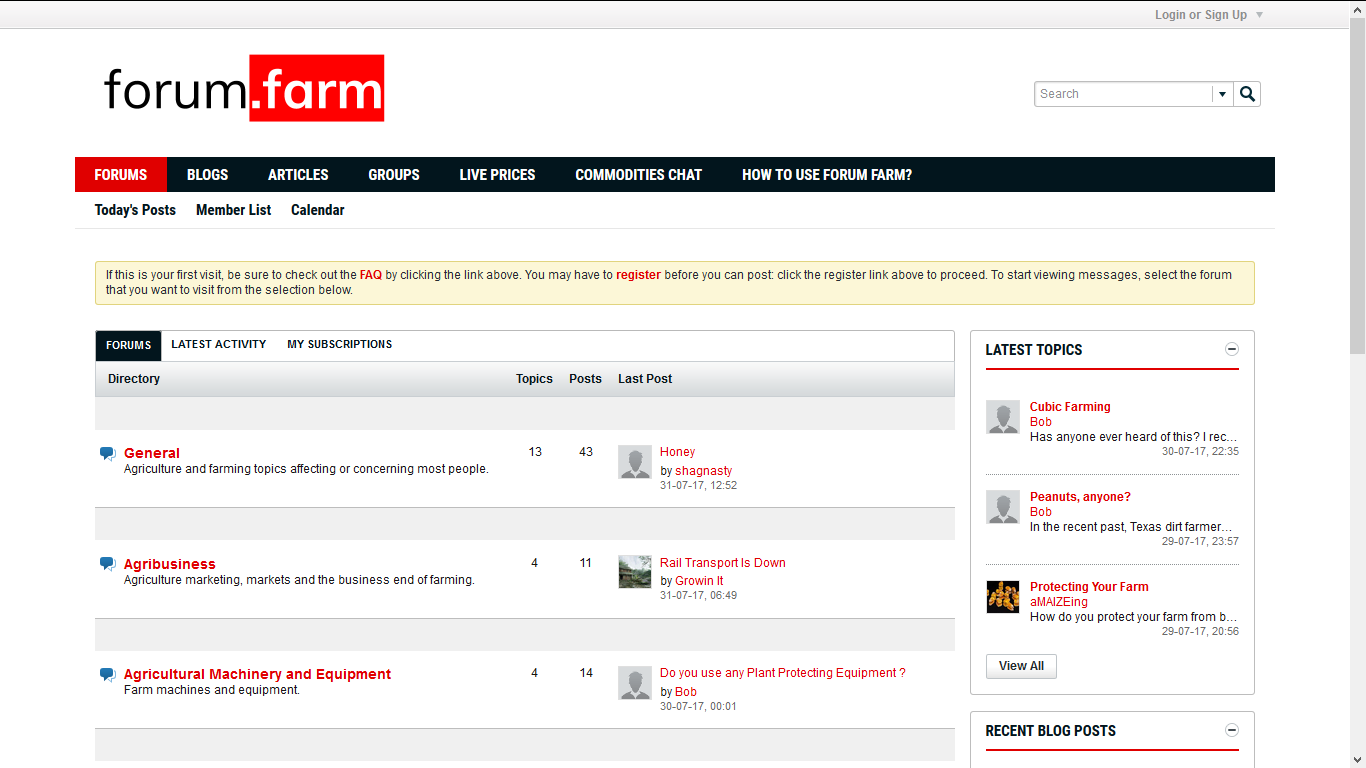Open Growin It's profile link
This screenshot has width=1366, height=768.
(x=699, y=581)
